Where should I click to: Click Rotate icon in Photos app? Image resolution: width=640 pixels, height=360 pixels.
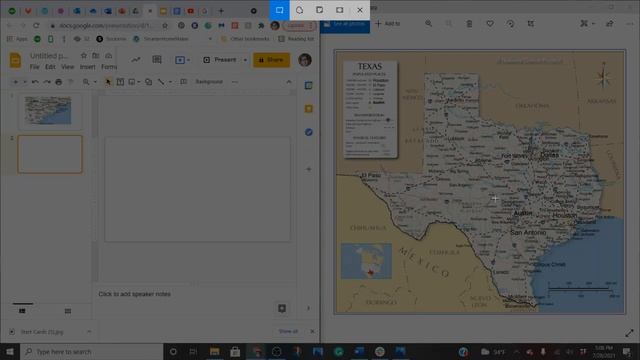tap(510, 24)
